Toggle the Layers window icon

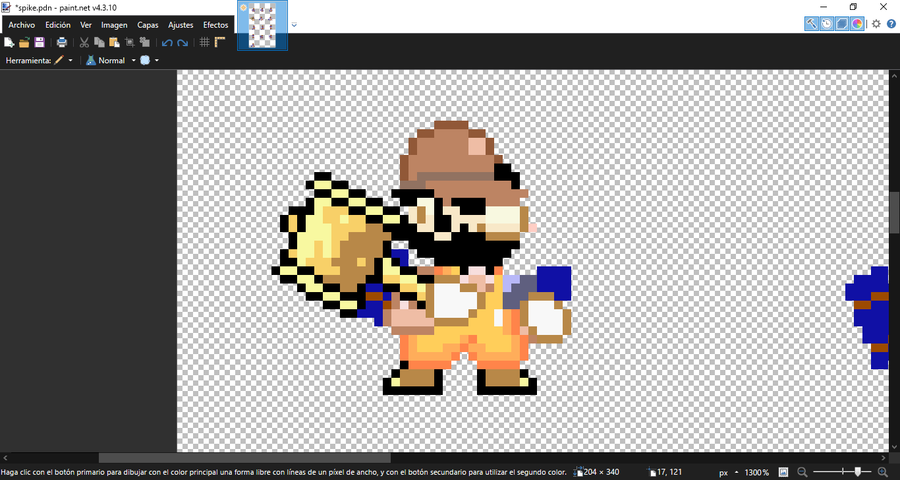click(x=842, y=24)
